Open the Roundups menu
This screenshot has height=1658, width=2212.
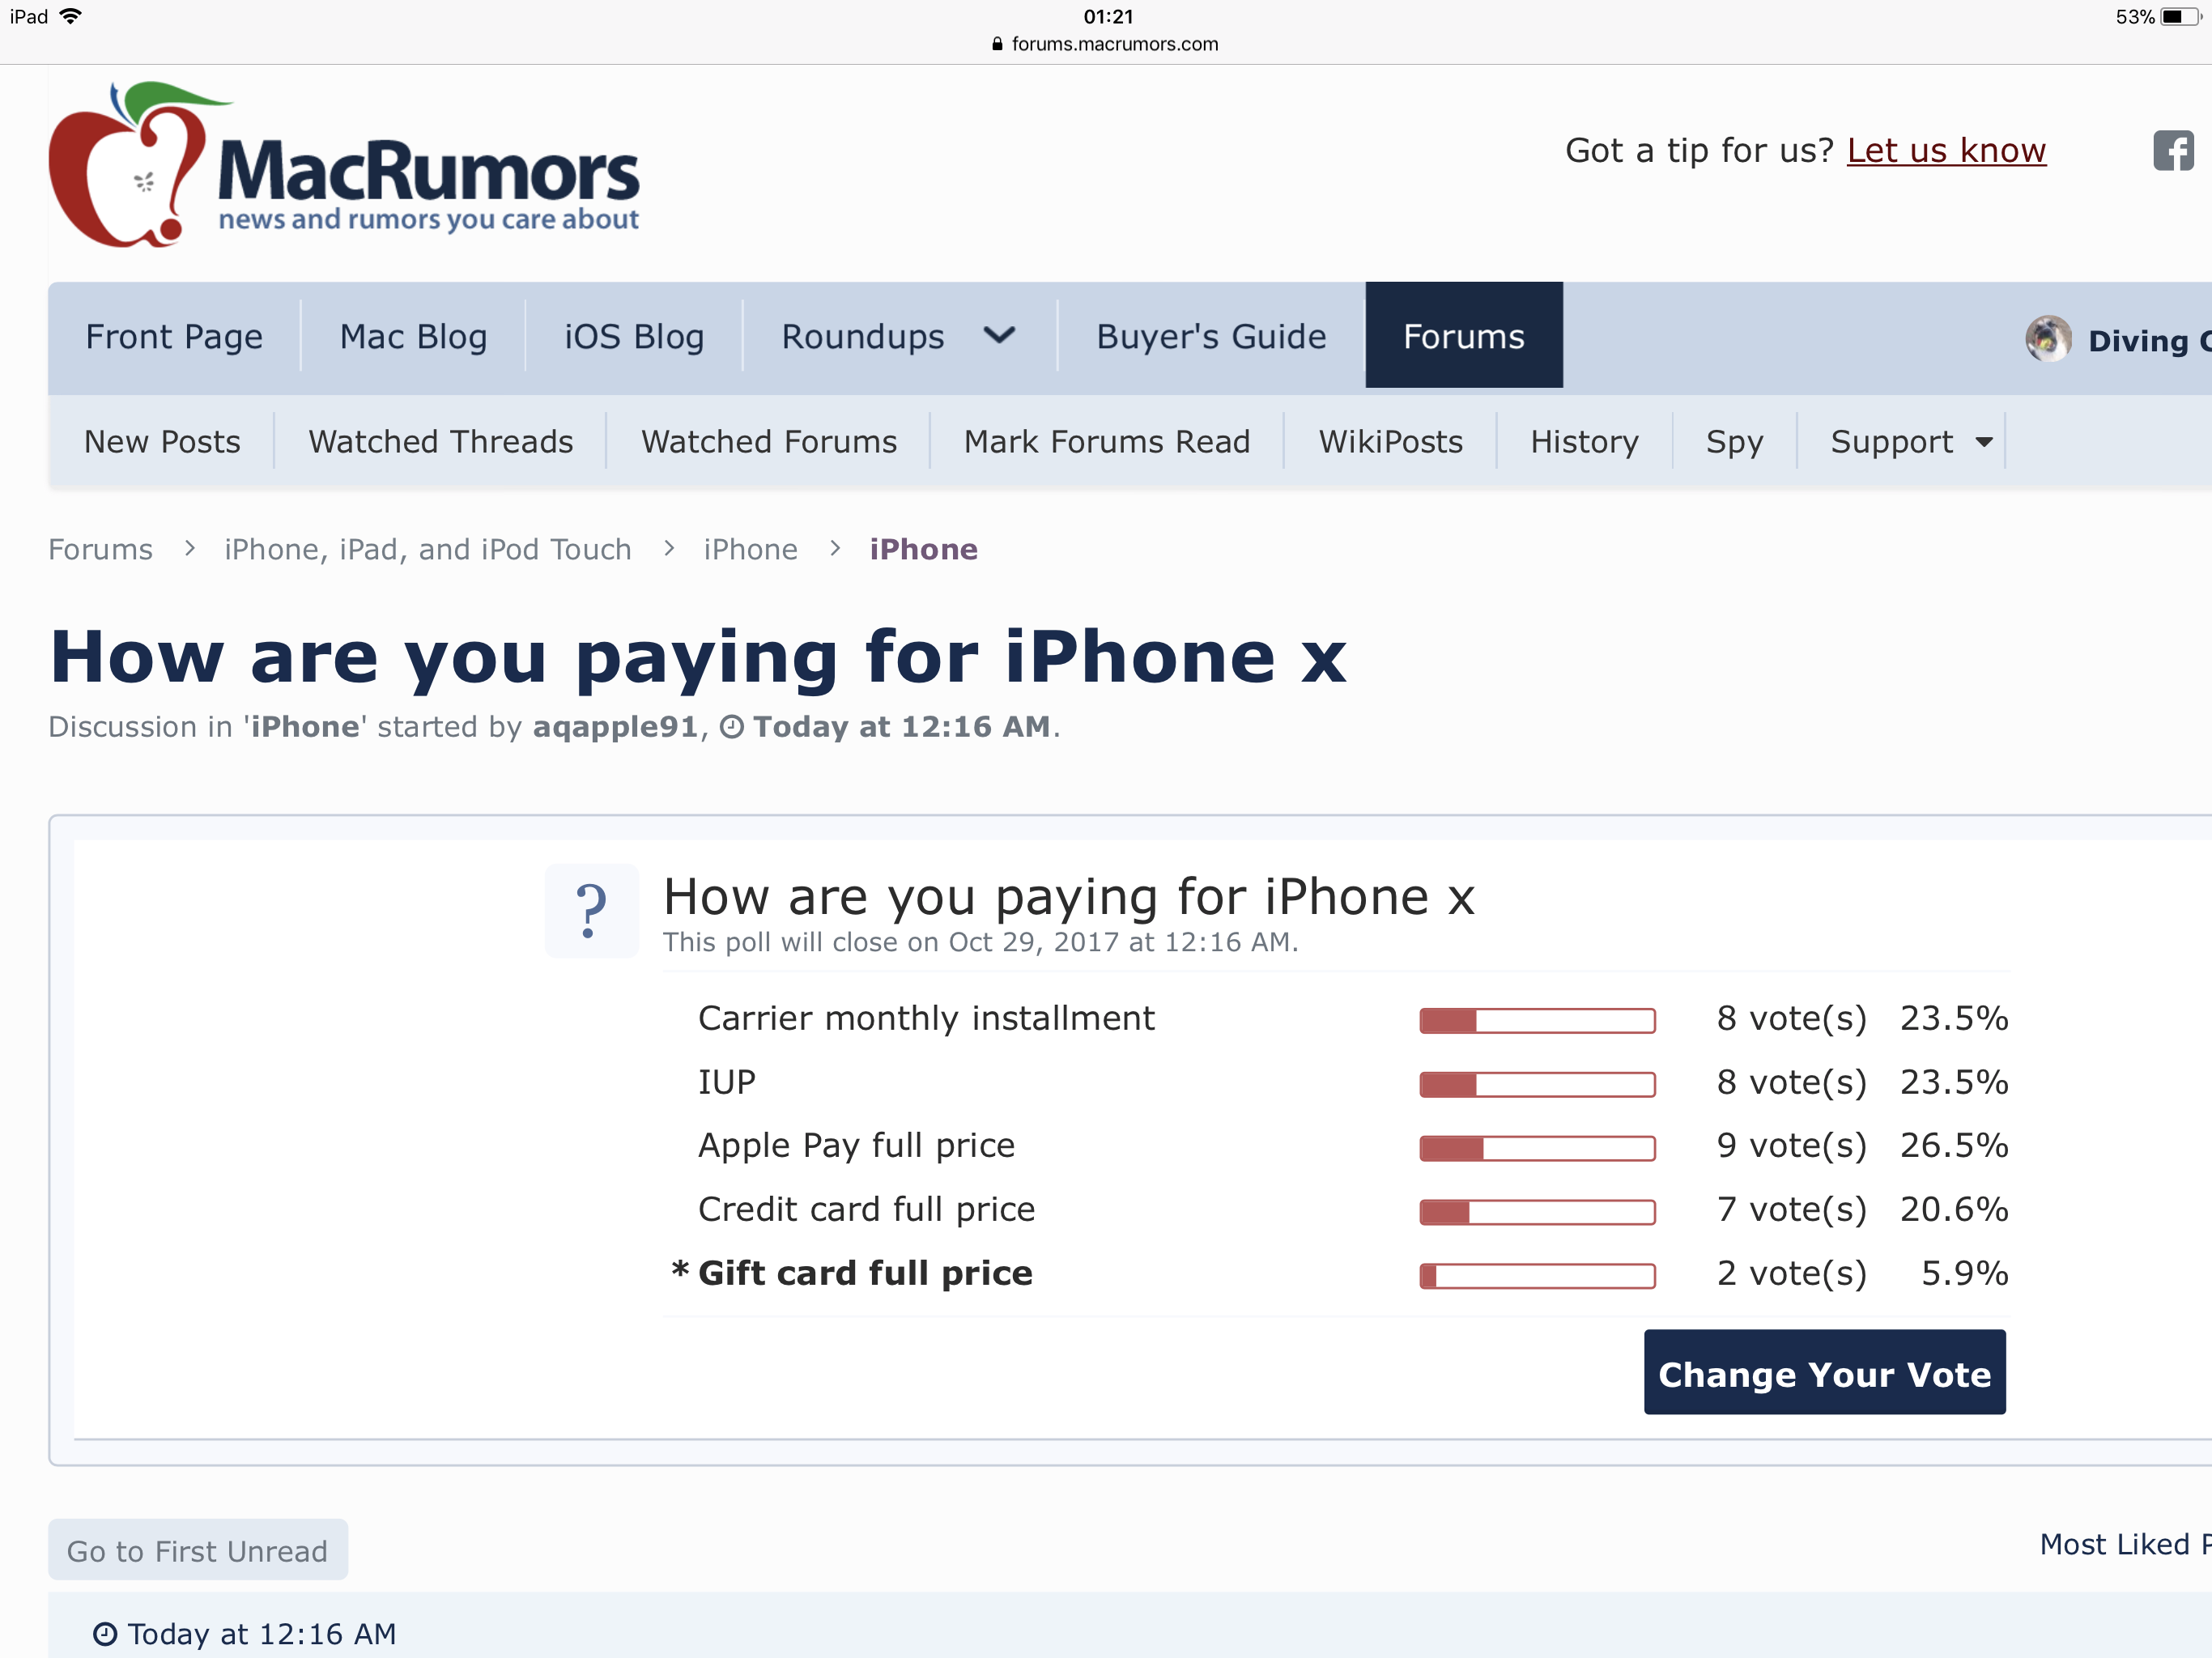863,337
